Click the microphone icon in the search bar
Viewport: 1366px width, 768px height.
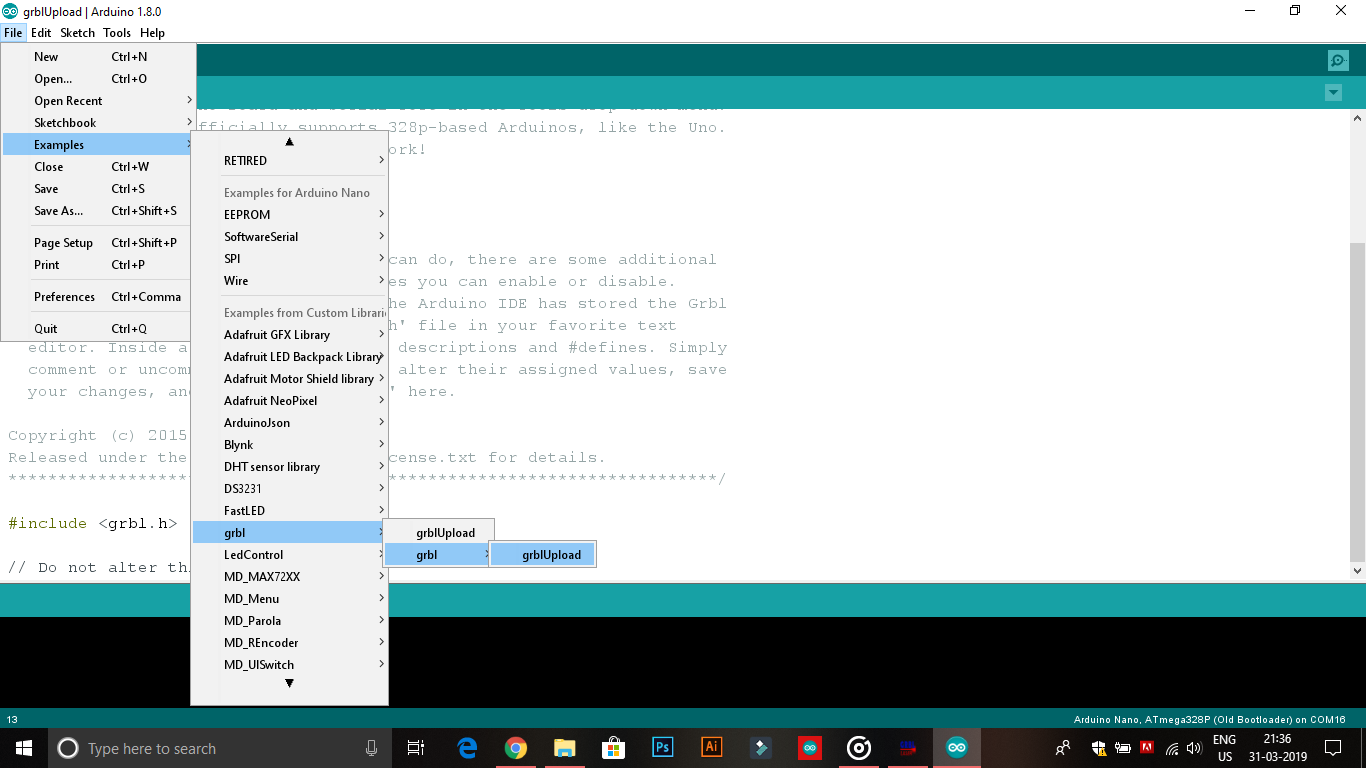371,747
